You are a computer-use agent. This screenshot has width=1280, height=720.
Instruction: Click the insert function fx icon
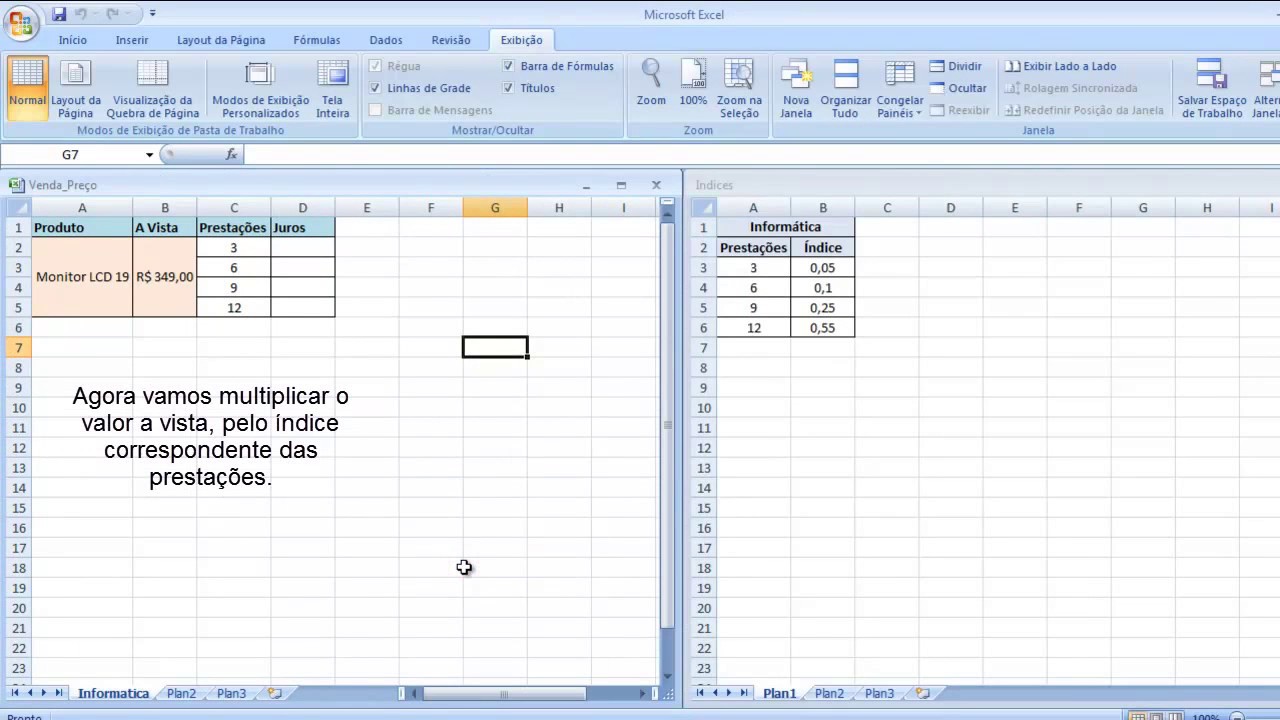point(231,155)
